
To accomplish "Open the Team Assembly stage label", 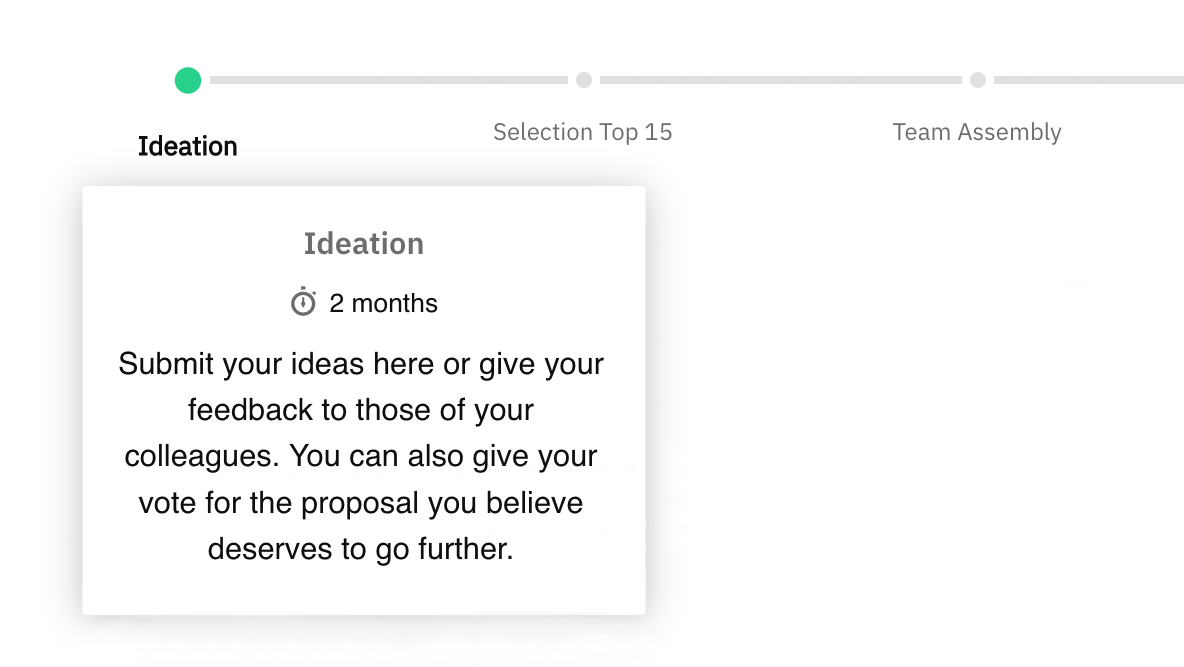I will 977,132.
